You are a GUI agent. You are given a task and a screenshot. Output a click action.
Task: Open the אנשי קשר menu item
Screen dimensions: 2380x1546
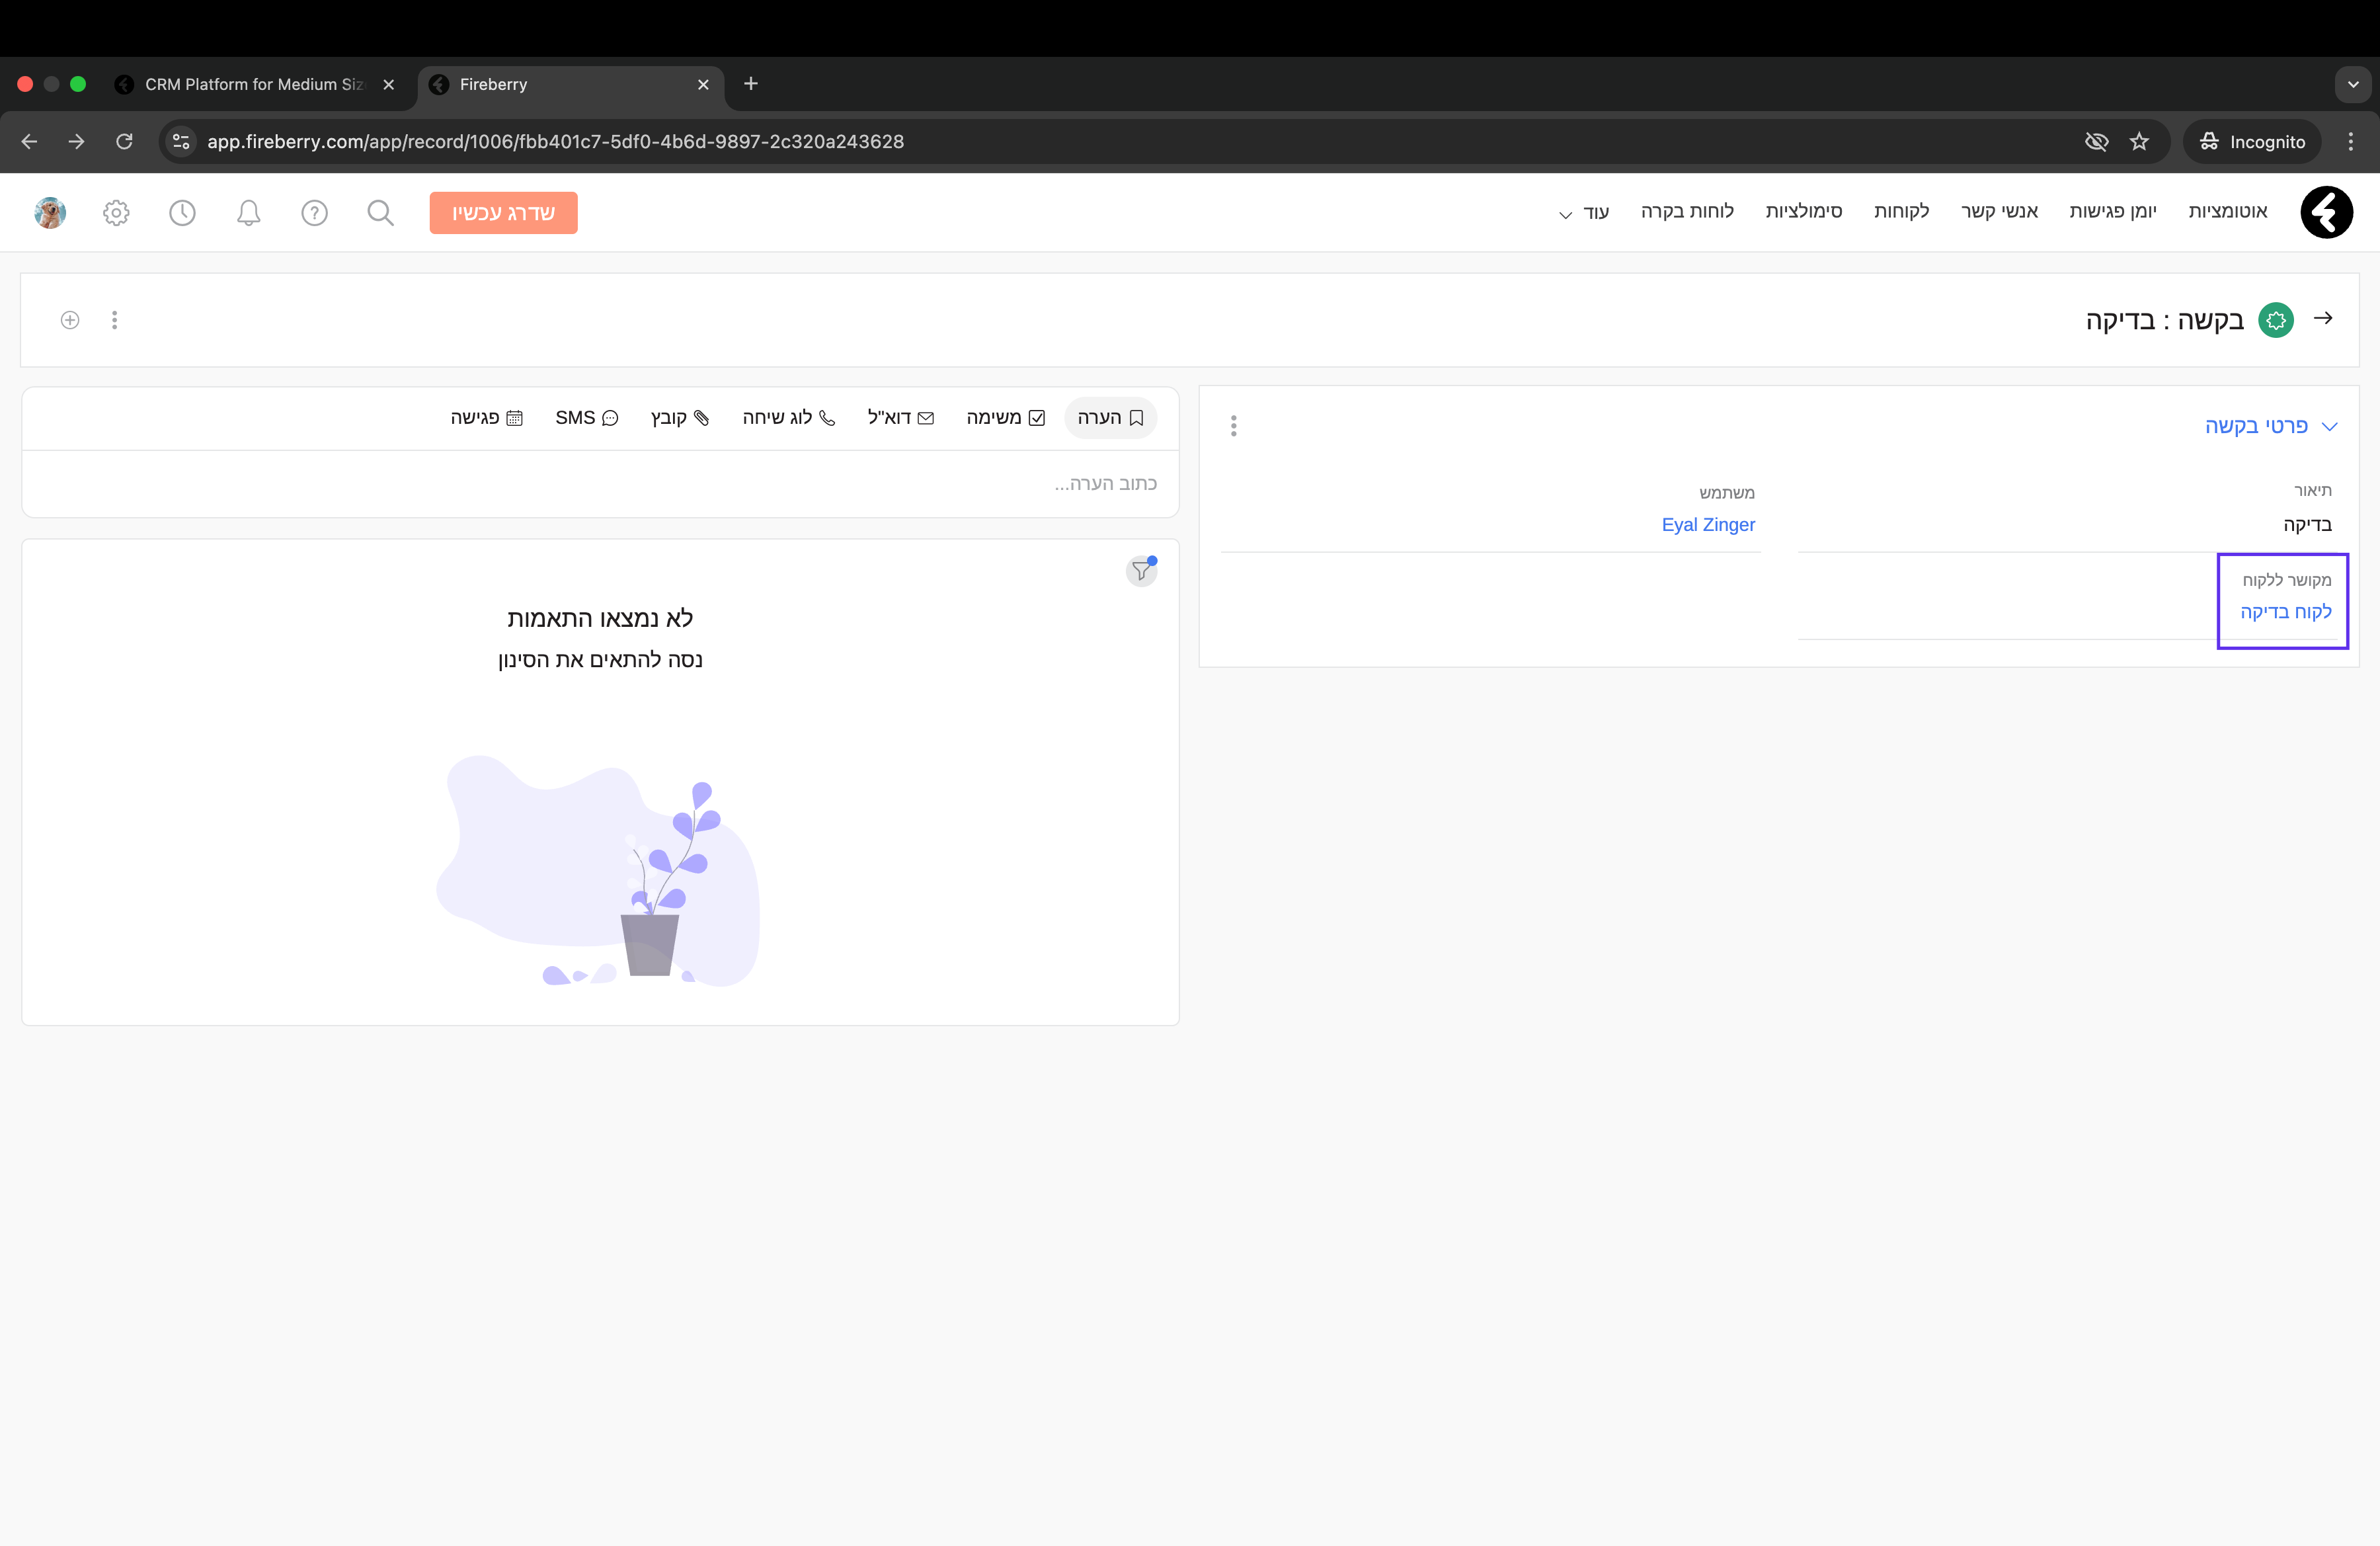pos(1999,211)
